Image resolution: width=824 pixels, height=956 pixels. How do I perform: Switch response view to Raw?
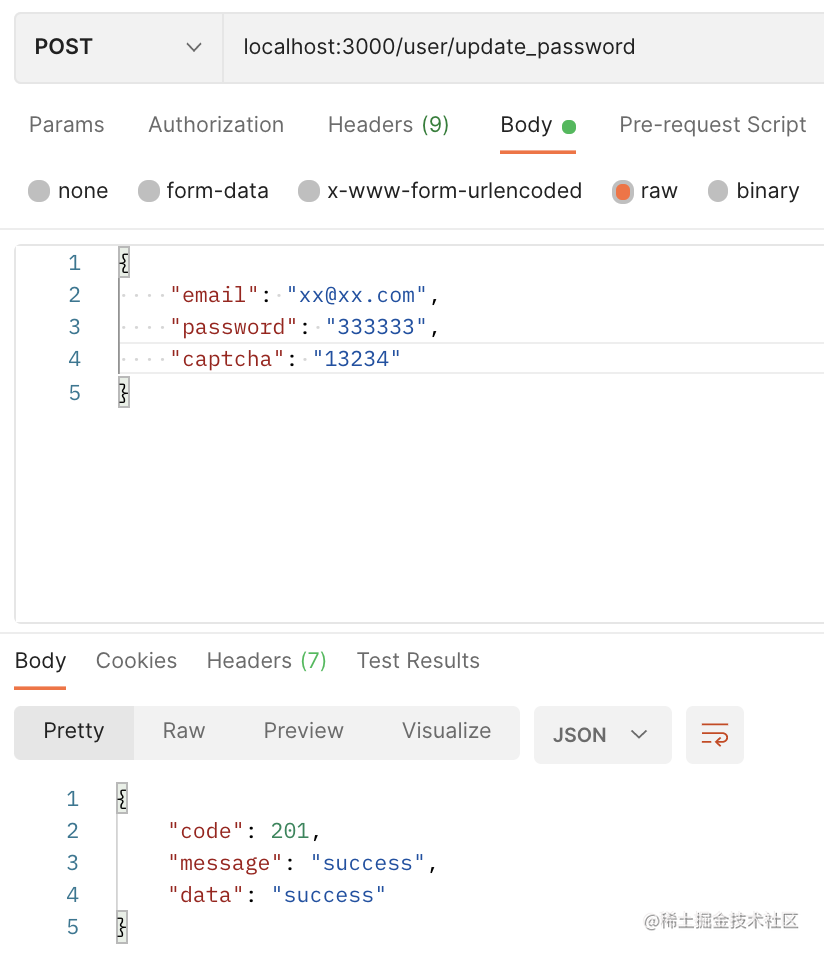(x=184, y=731)
